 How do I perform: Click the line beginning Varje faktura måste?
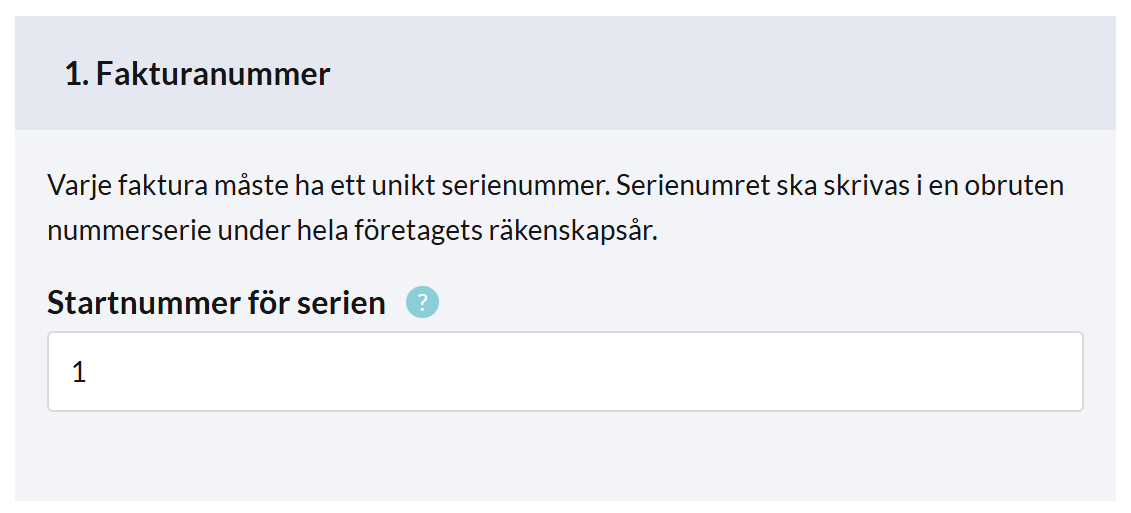point(555,185)
